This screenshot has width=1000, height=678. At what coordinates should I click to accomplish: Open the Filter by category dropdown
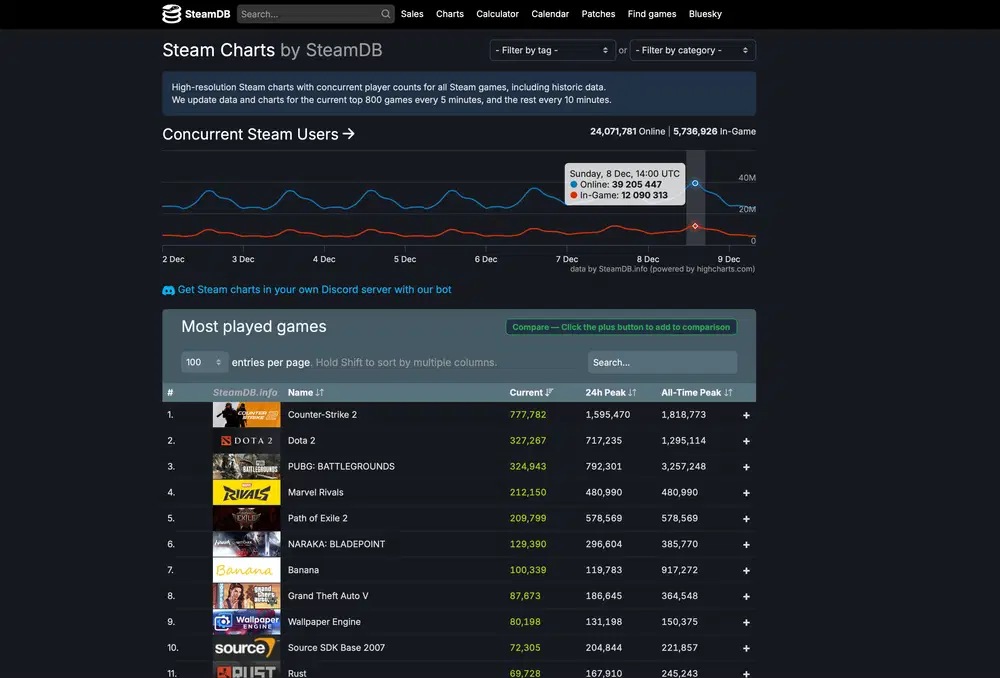point(693,50)
